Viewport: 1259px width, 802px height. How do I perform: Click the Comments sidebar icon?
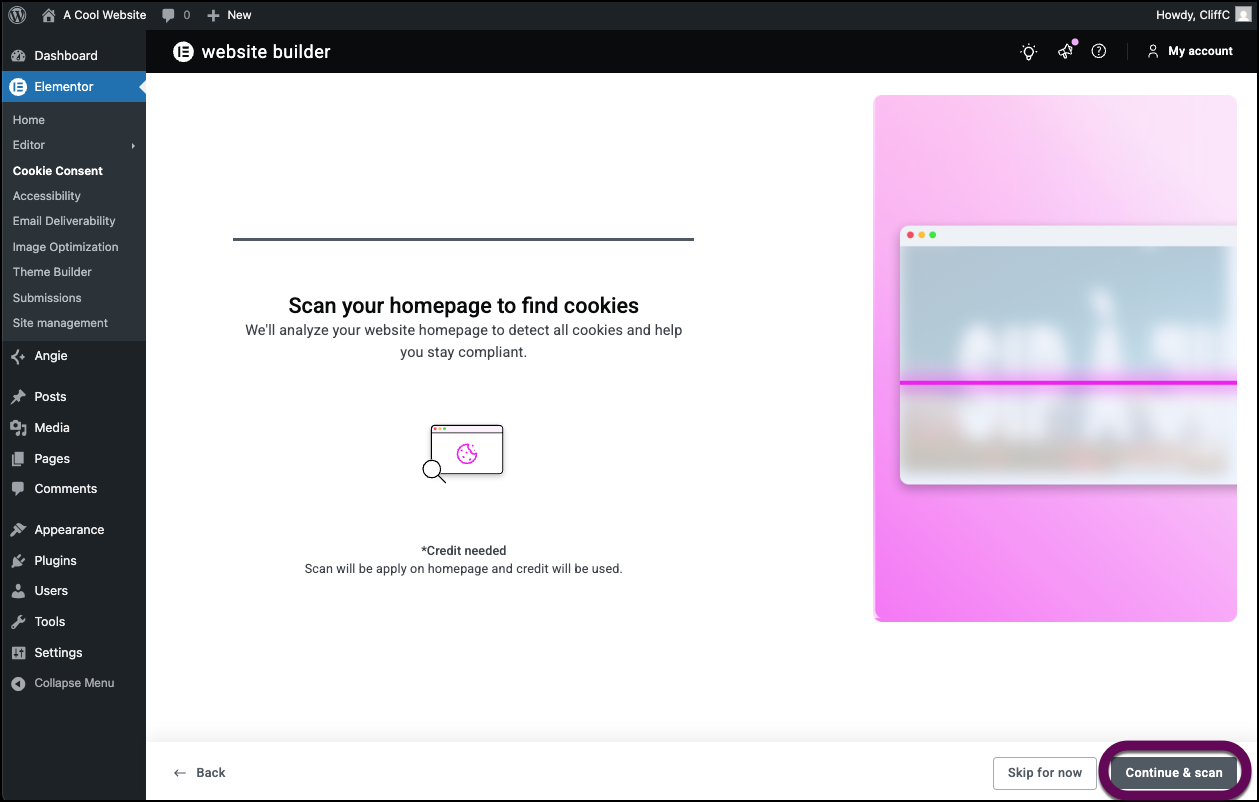(18, 489)
